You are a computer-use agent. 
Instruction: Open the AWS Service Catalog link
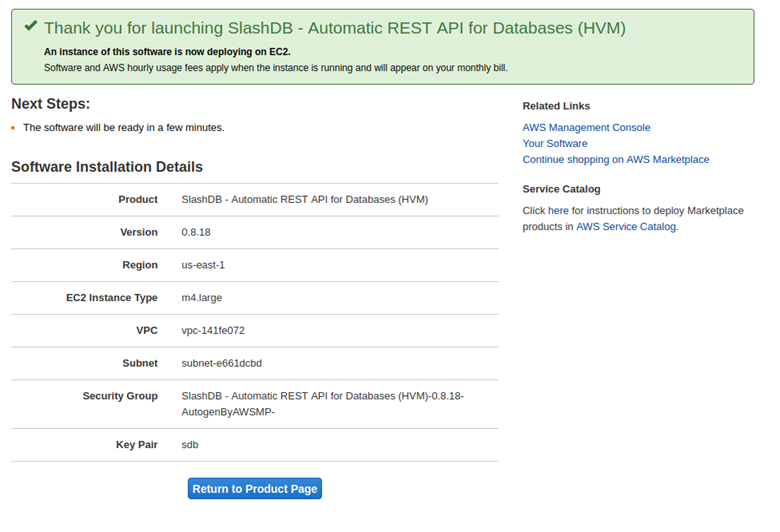click(625, 226)
